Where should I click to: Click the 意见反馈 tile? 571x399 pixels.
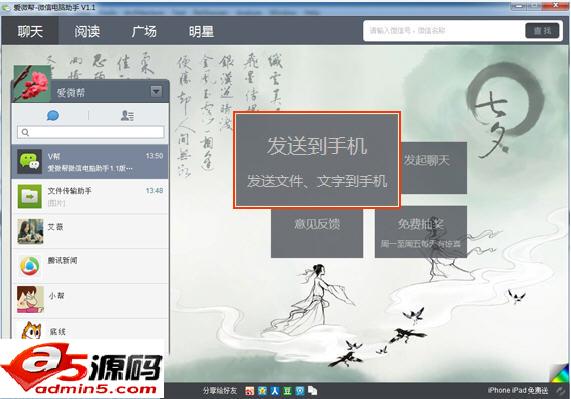317,233
